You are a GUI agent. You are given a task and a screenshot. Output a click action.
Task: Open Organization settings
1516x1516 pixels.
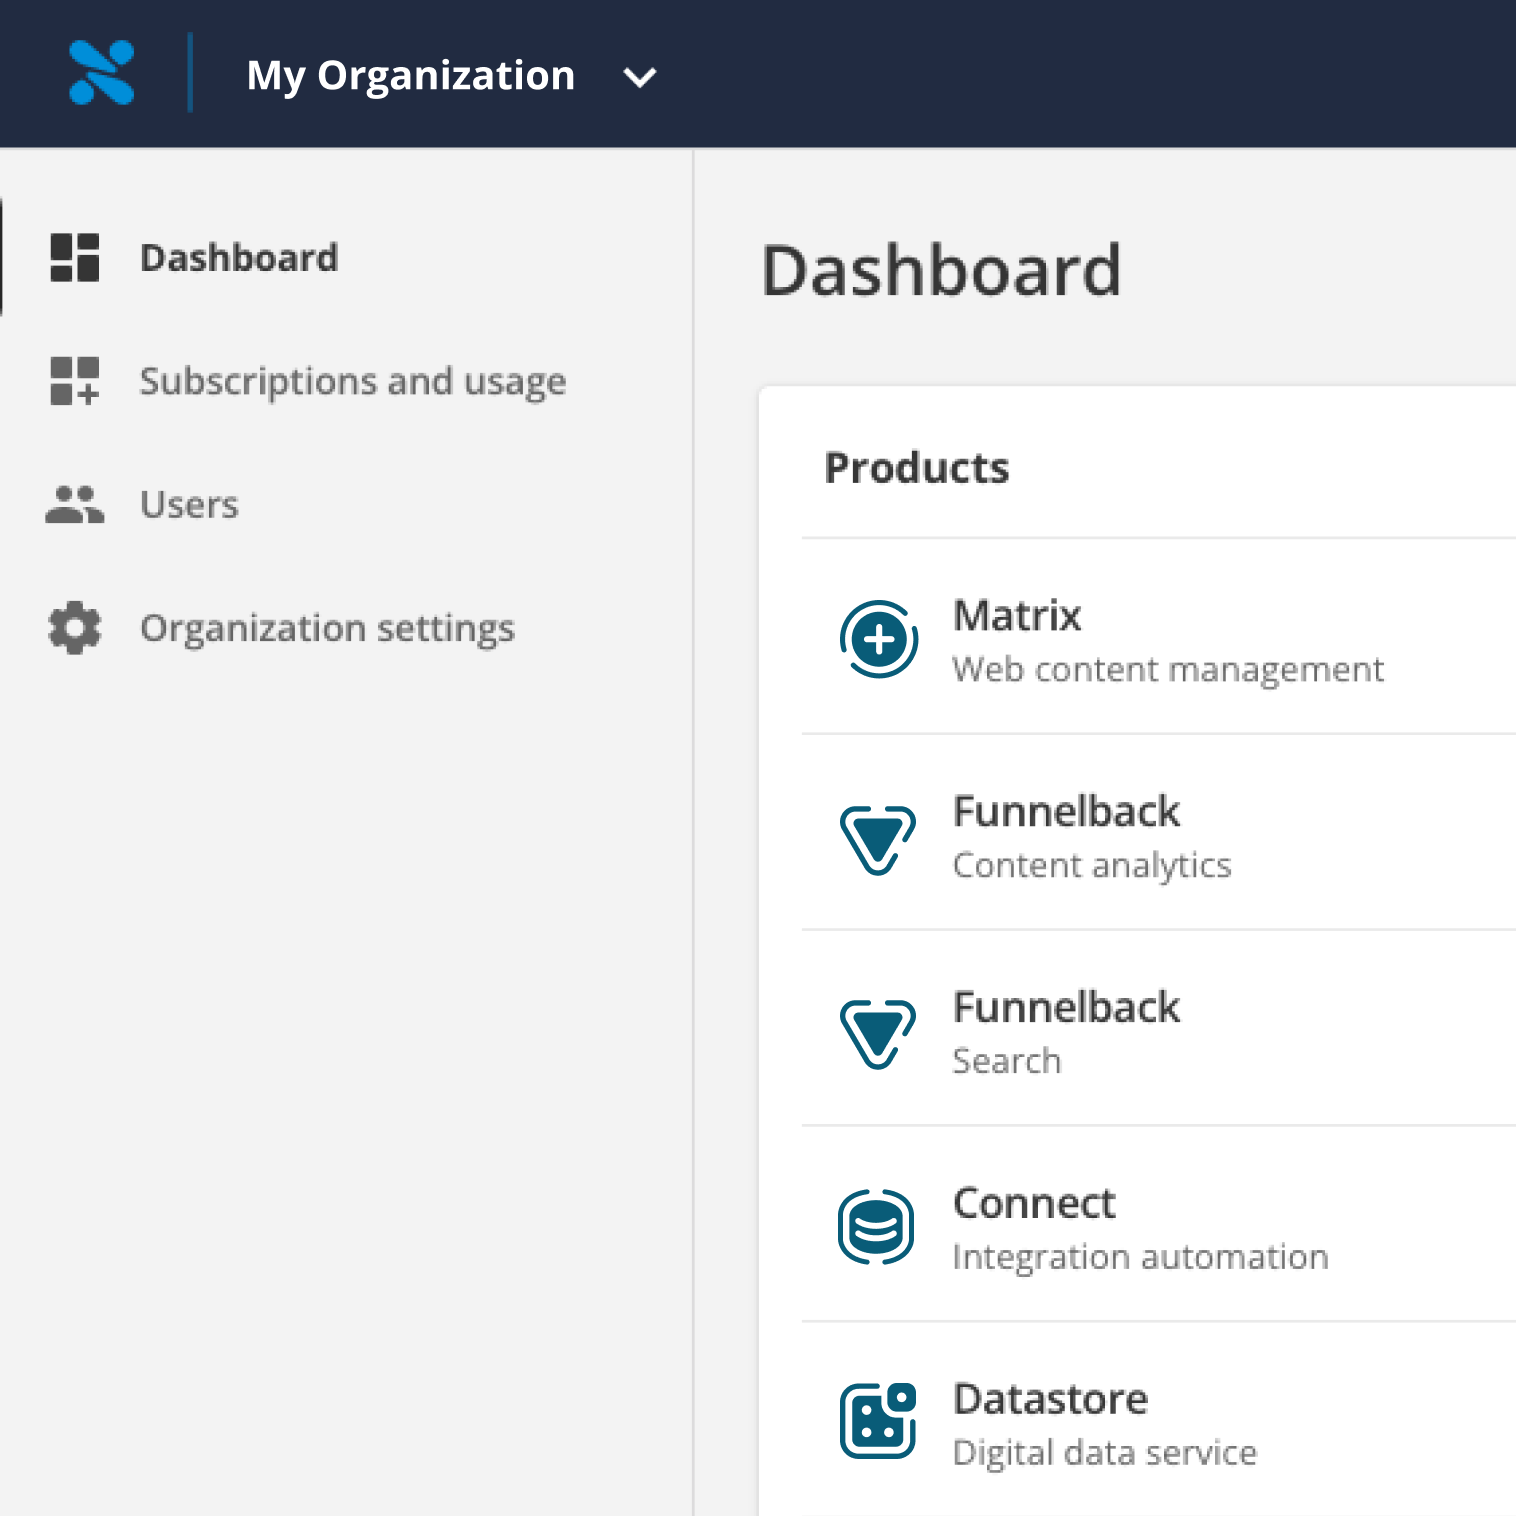coord(327,629)
